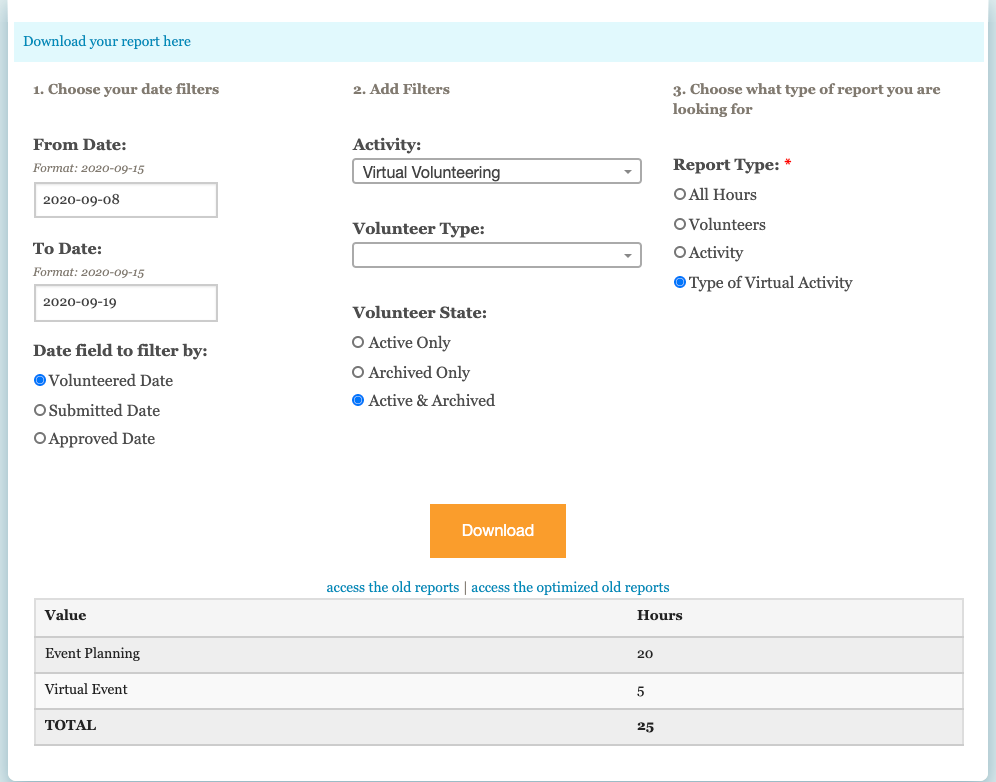Select Active & Archived option
Image resolution: width=996 pixels, height=782 pixels.
(358, 400)
